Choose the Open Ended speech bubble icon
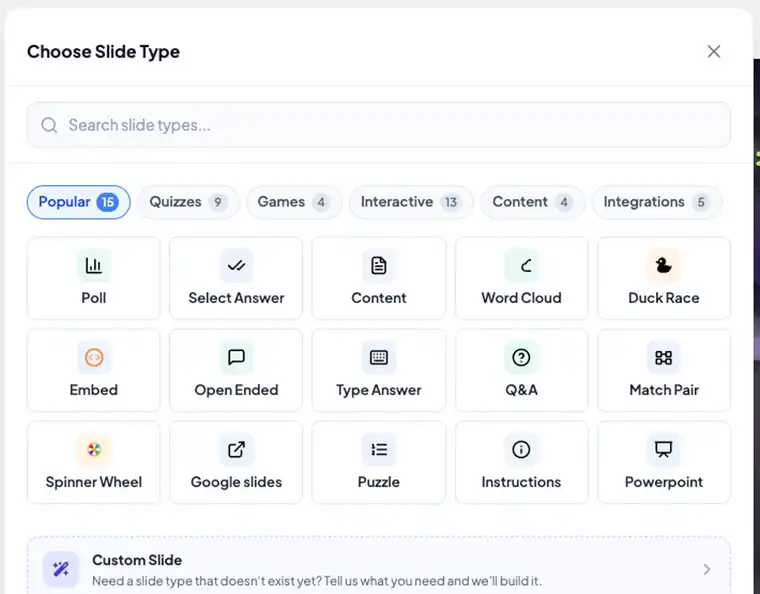760x594 pixels. click(237, 358)
